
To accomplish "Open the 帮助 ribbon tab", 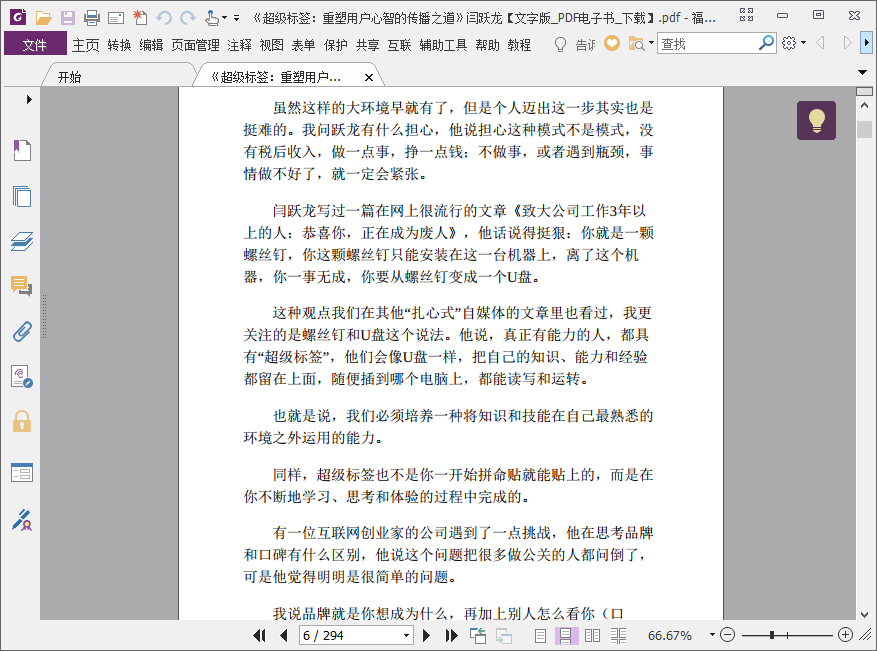I will point(487,45).
